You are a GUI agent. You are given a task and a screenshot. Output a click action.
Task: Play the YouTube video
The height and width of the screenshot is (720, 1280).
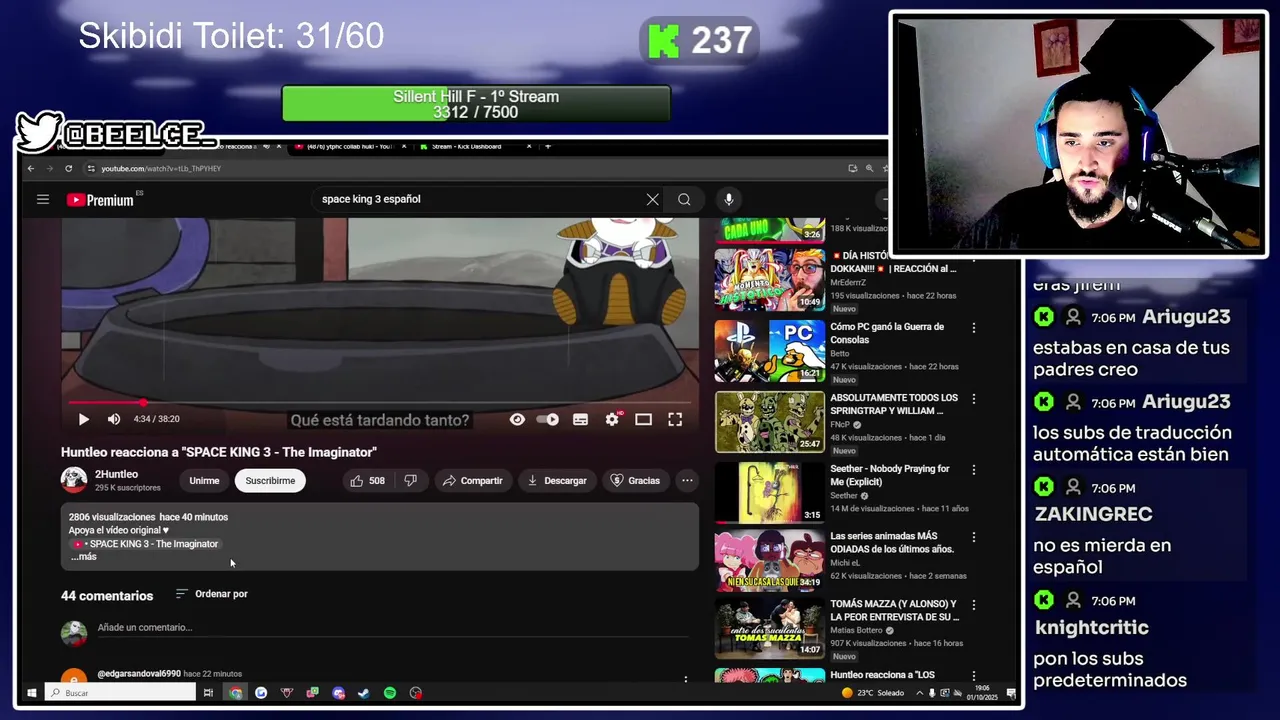point(84,420)
